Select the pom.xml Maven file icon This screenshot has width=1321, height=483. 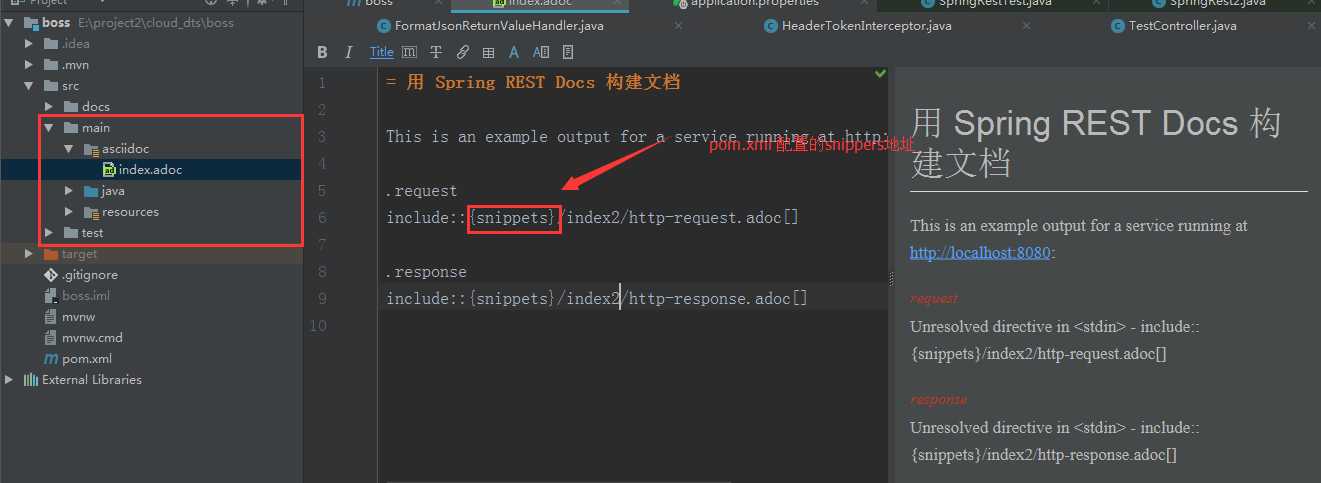(x=52, y=359)
